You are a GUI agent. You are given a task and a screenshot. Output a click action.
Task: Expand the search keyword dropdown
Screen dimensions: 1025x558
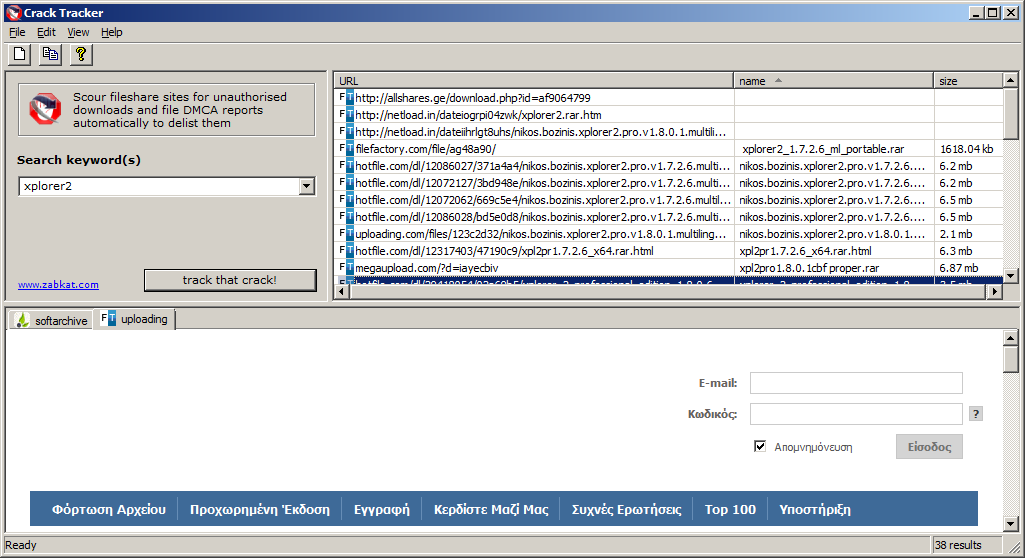[x=306, y=186]
